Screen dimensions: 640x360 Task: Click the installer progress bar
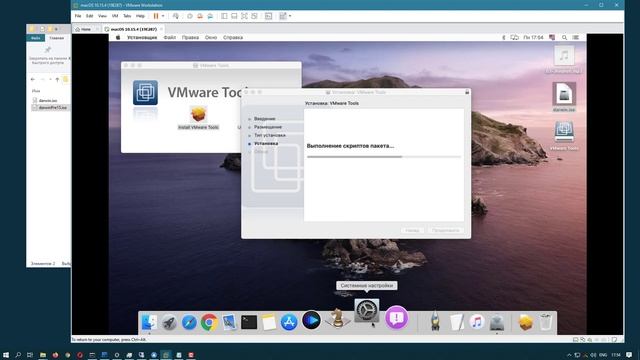384,157
